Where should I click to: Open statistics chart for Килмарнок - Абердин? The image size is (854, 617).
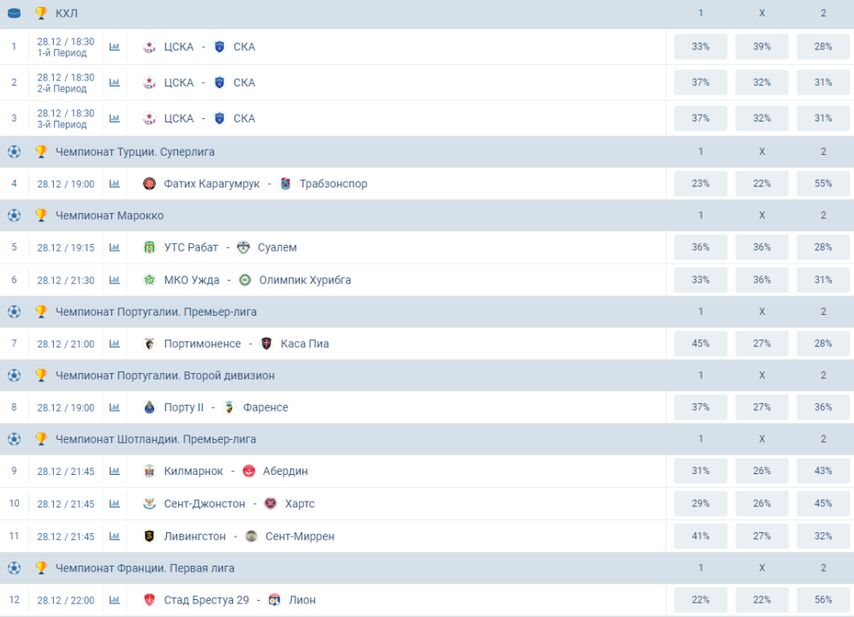114,471
